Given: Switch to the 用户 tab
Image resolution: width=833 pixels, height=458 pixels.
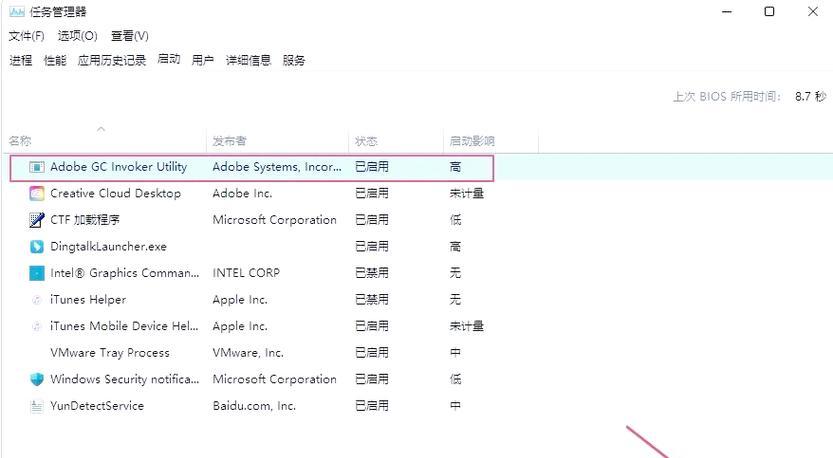Looking at the screenshot, I should pyautogui.click(x=202, y=61).
